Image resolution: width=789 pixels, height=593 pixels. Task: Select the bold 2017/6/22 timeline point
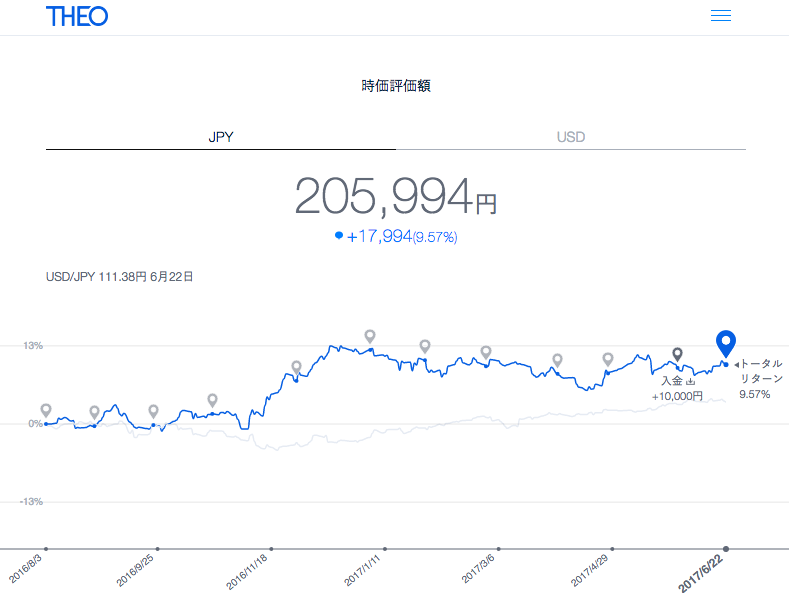point(726,548)
